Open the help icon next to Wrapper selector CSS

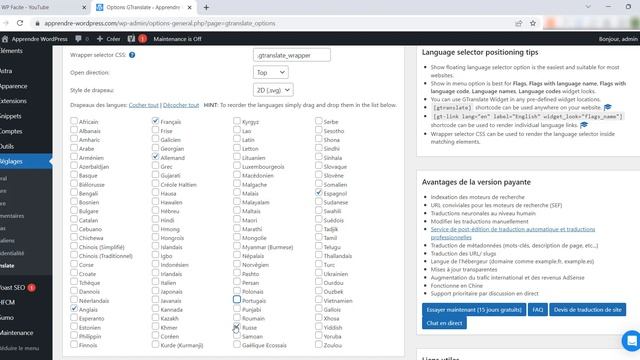tap(132, 55)
